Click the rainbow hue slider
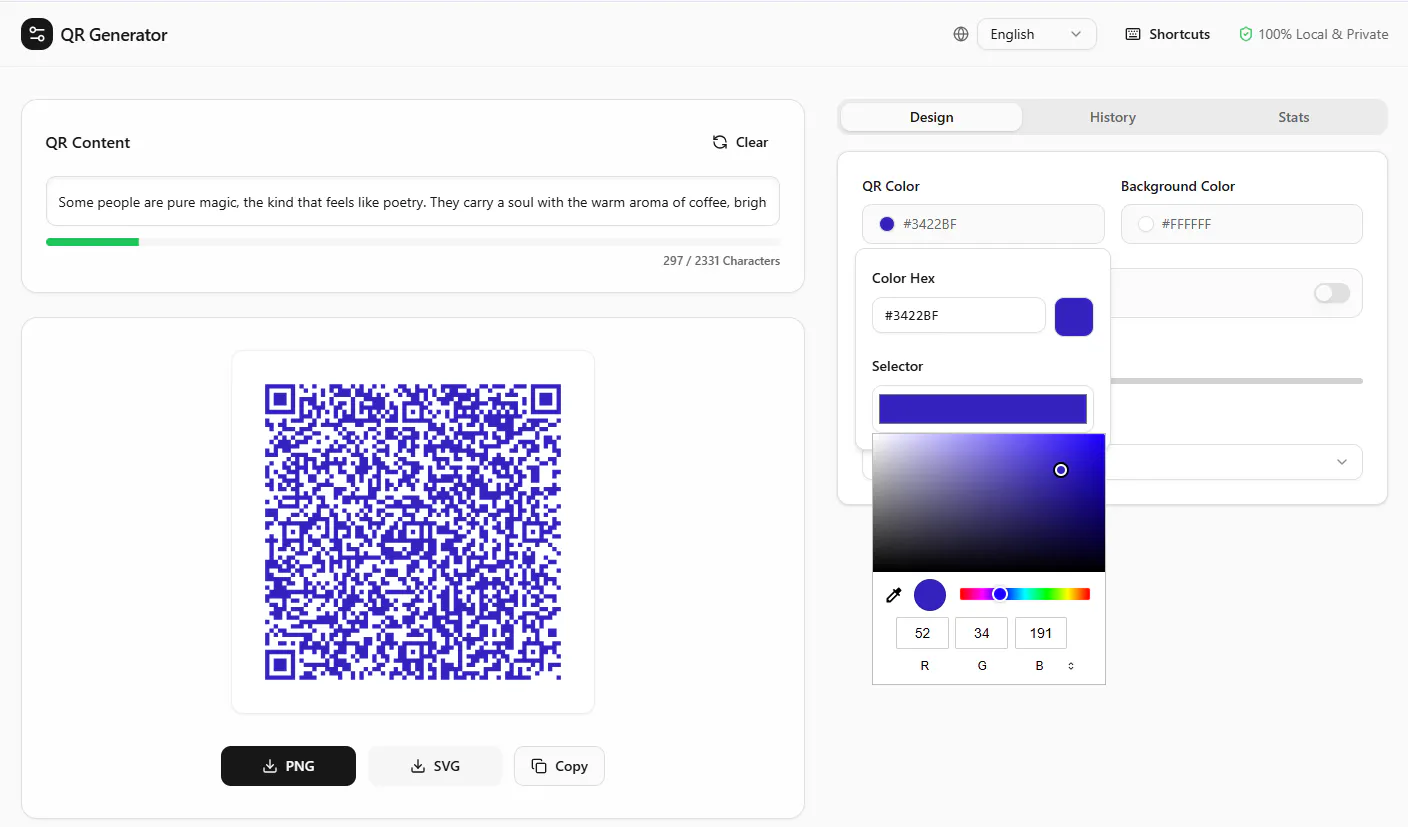1408x827 pixels. (1024, 594)
